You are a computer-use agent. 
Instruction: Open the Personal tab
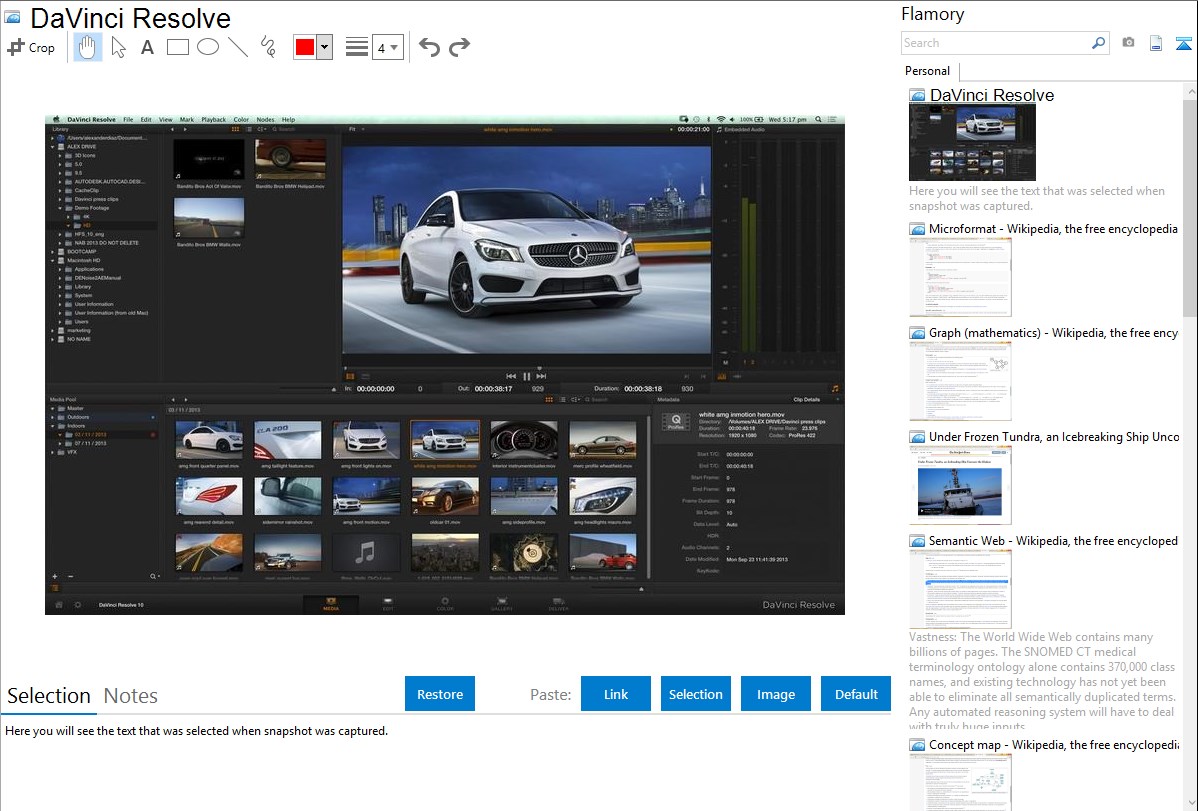coord(927,71)
